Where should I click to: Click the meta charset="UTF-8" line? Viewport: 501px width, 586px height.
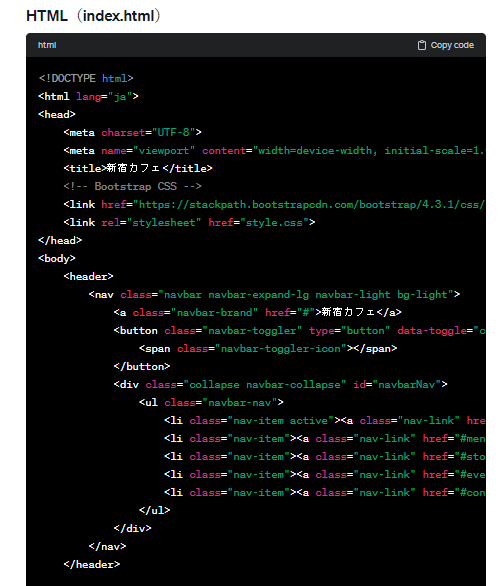[133, 132]
